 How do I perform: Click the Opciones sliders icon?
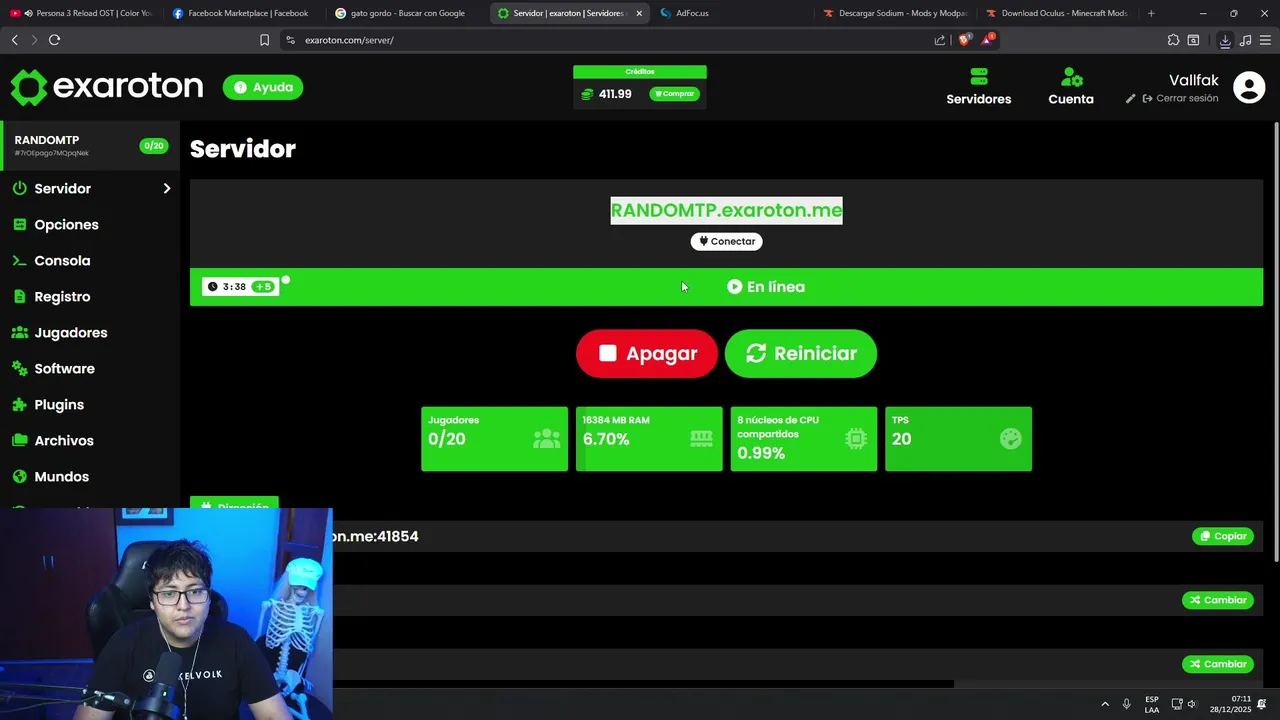[x=19, y=224]
